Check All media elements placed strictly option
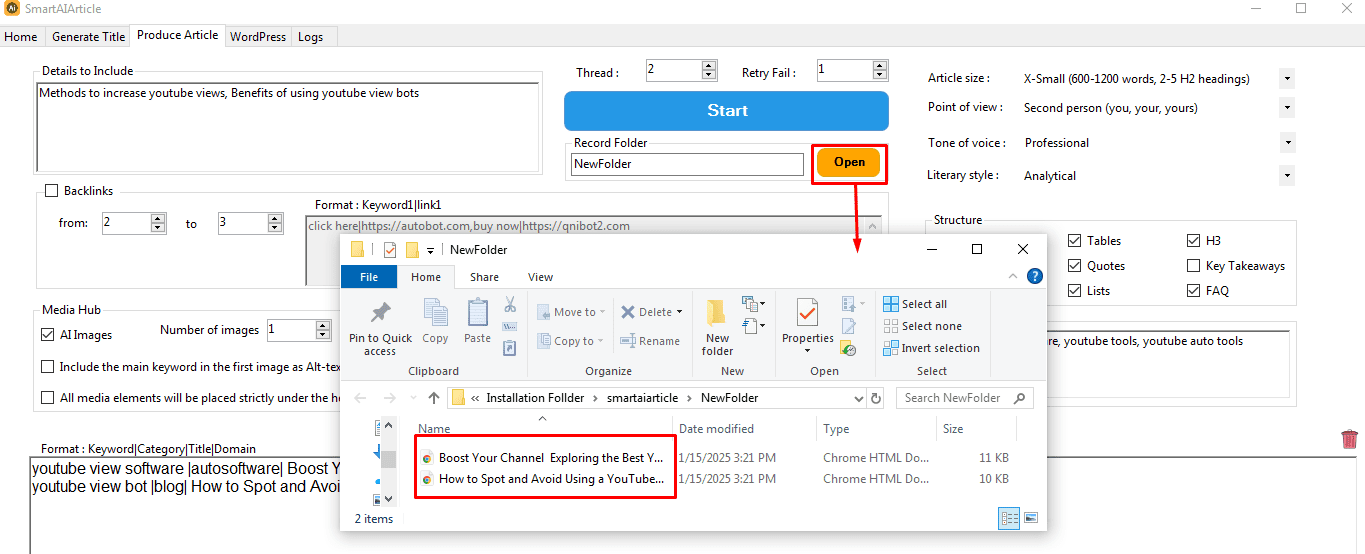 click(48, 398)
